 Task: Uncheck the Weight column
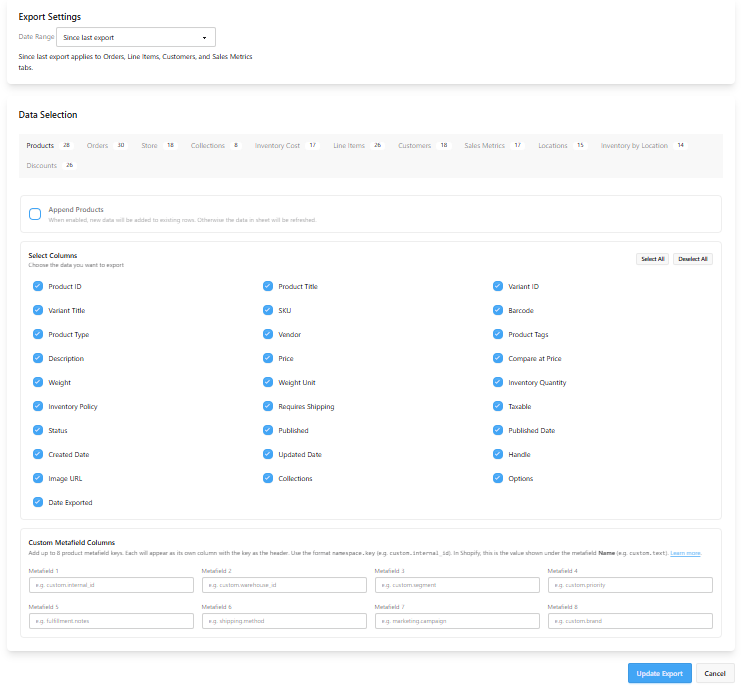[38, 382]
